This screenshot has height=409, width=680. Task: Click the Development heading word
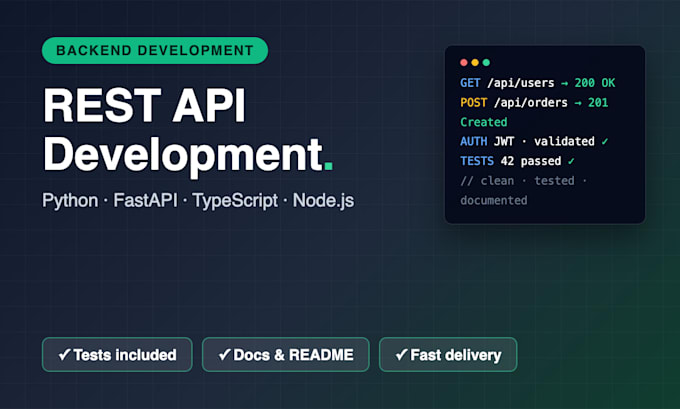(183, 155)
